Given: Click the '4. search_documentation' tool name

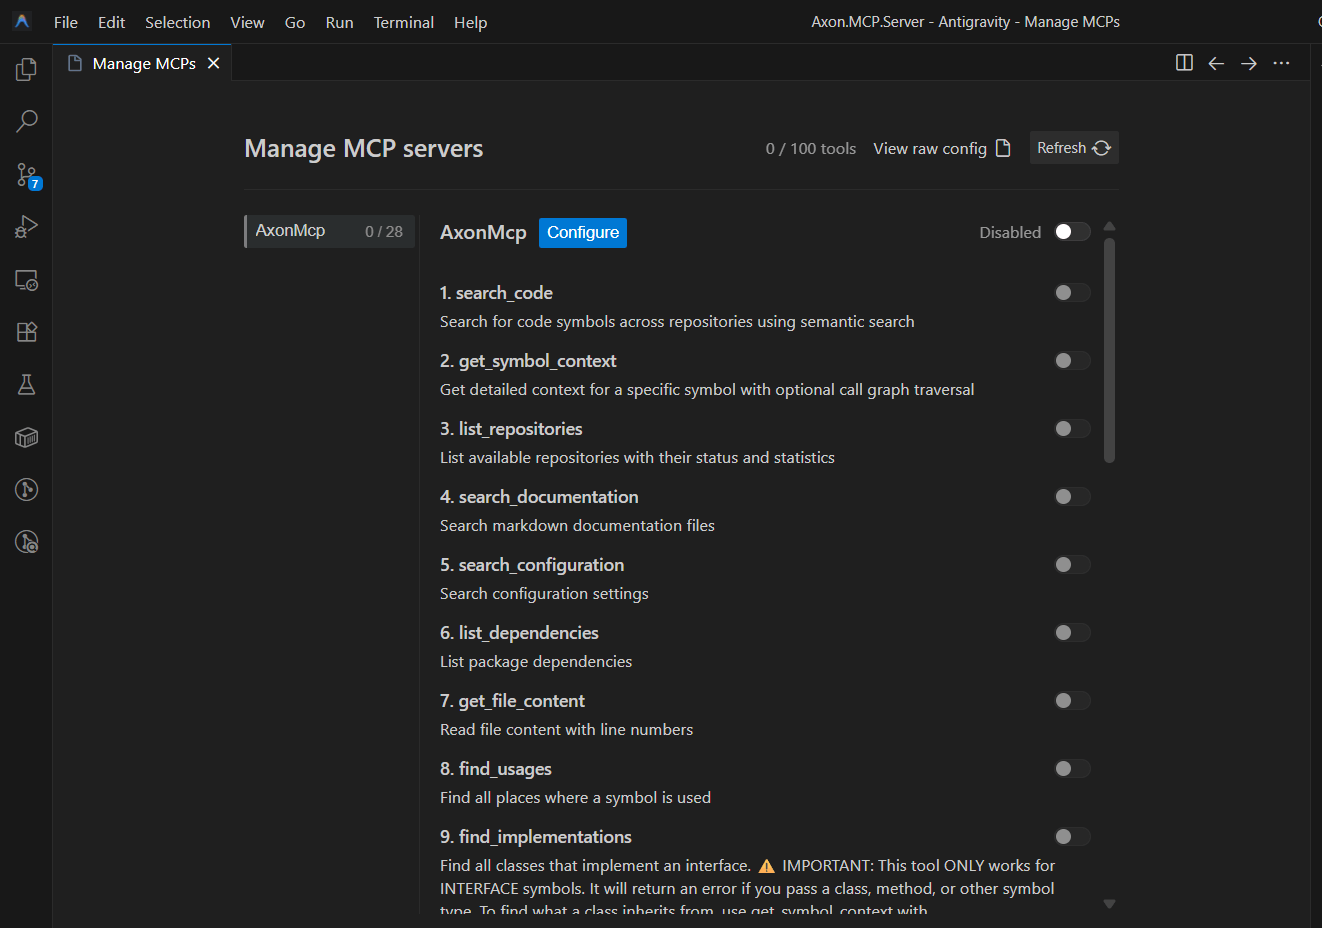Looking at the screenshot, I should [539, 497].
